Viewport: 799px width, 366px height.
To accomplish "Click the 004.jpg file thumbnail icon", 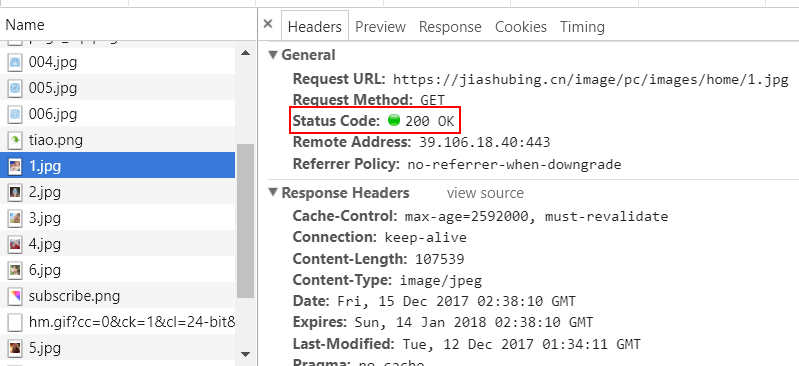I will (x=15, y=63).
